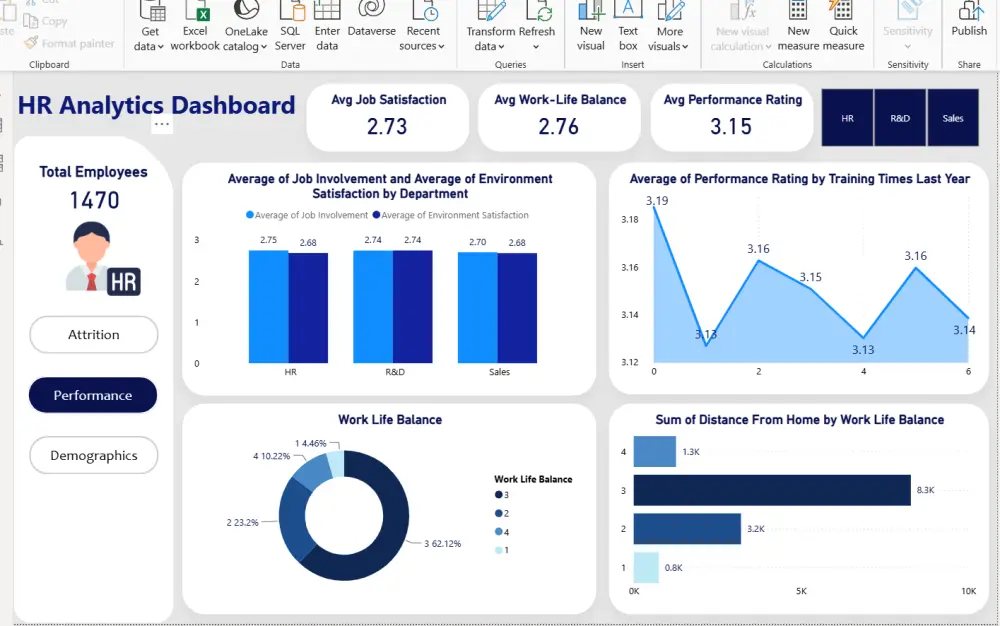Click the 3.2K bar for balance 2
The image size is (1000, 626).
point(687,528)
